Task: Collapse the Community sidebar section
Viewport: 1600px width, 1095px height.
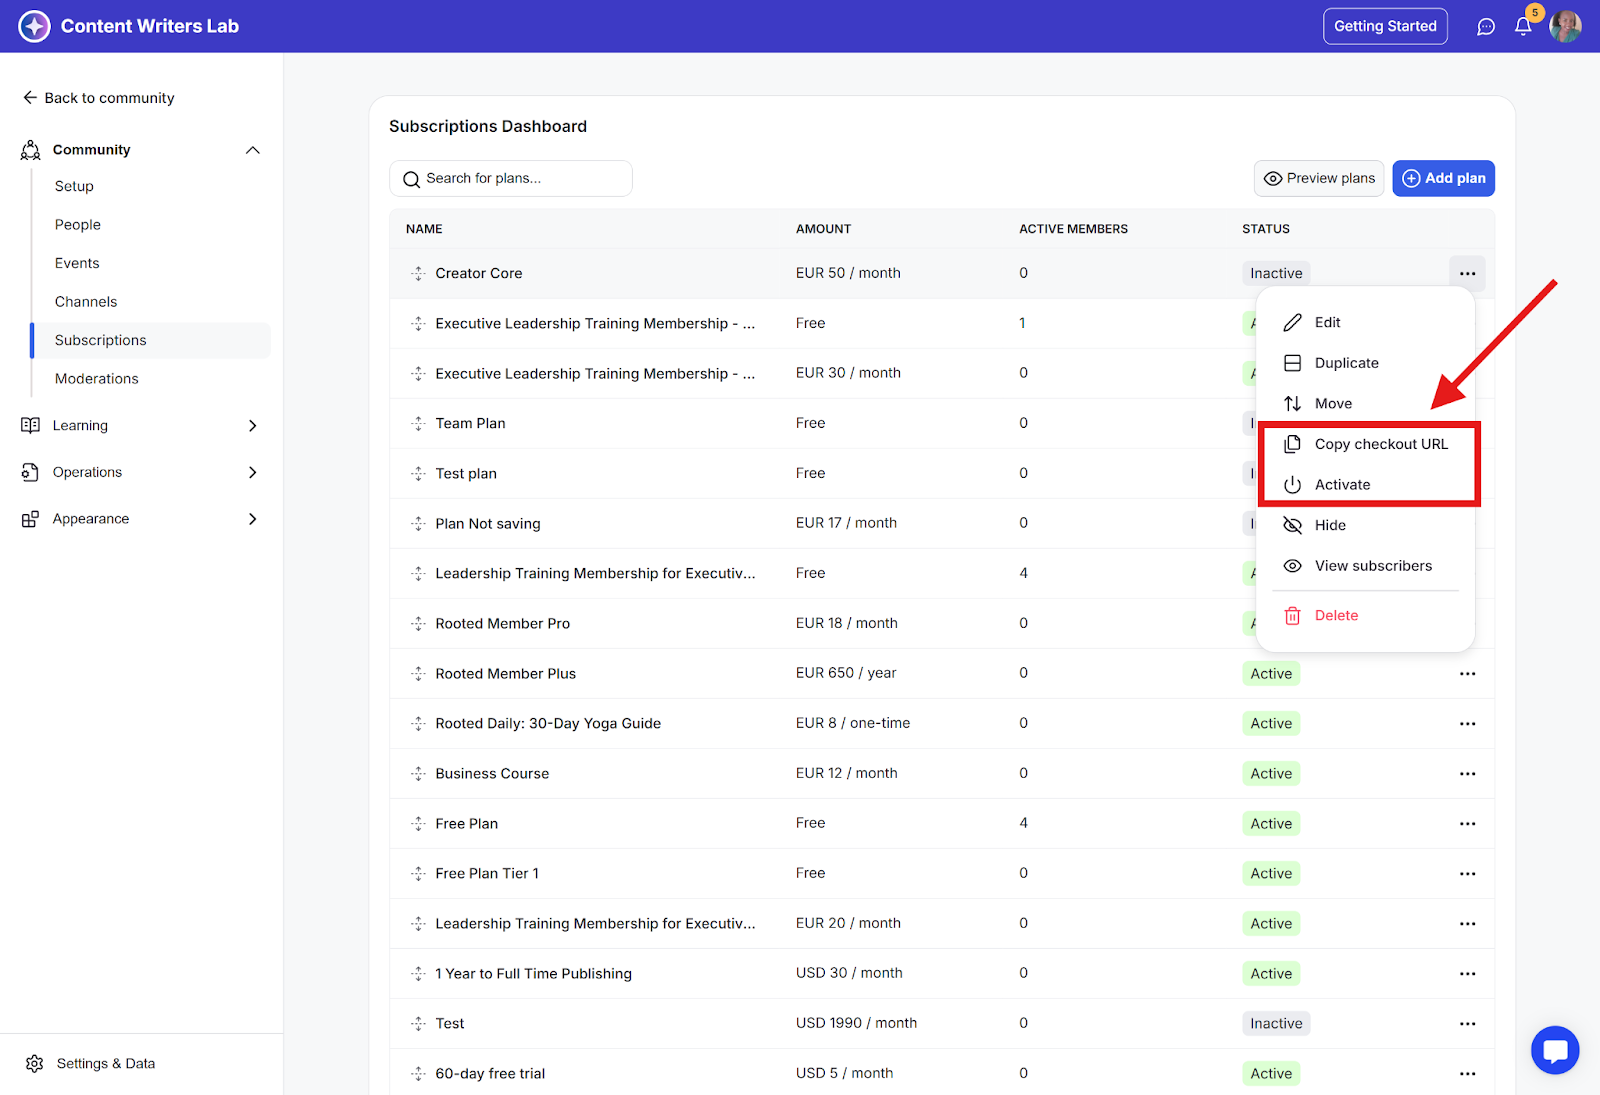Action: tap(253, 150)
